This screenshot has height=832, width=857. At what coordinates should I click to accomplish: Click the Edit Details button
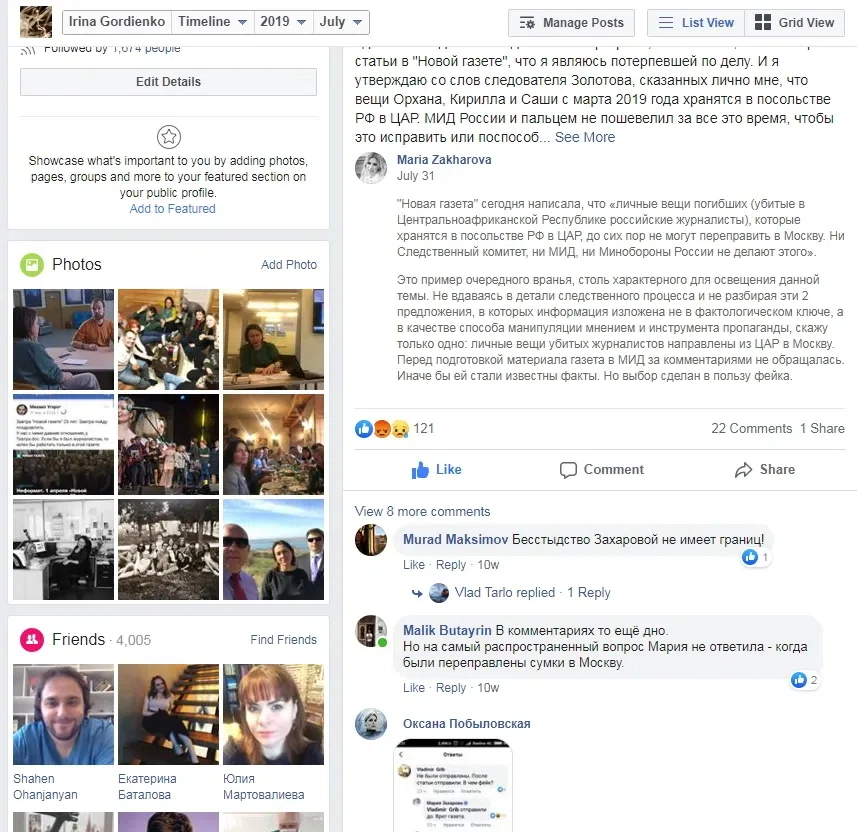coord(168,82)
